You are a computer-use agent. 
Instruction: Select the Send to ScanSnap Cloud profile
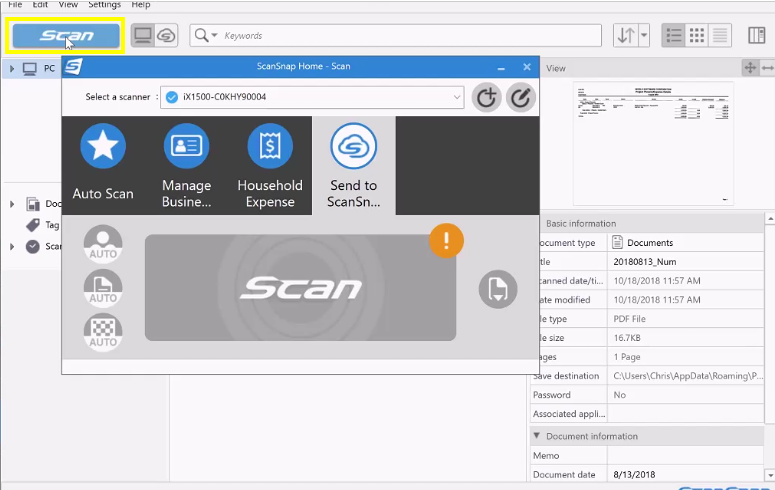[x=353, y=165]
